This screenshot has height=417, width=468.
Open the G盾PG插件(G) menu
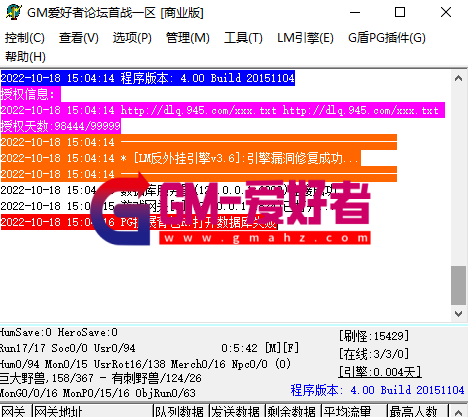pyautogui.click(x=387, y=38)
